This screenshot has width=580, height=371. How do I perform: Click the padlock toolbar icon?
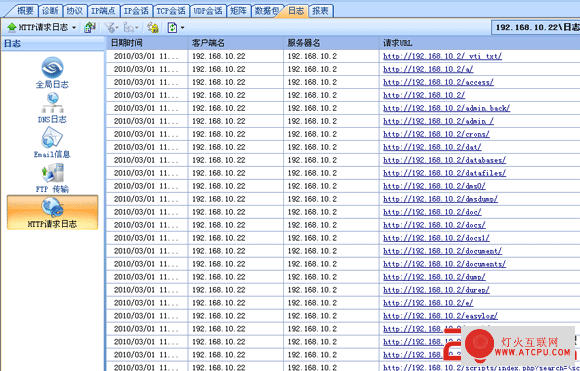153,27
